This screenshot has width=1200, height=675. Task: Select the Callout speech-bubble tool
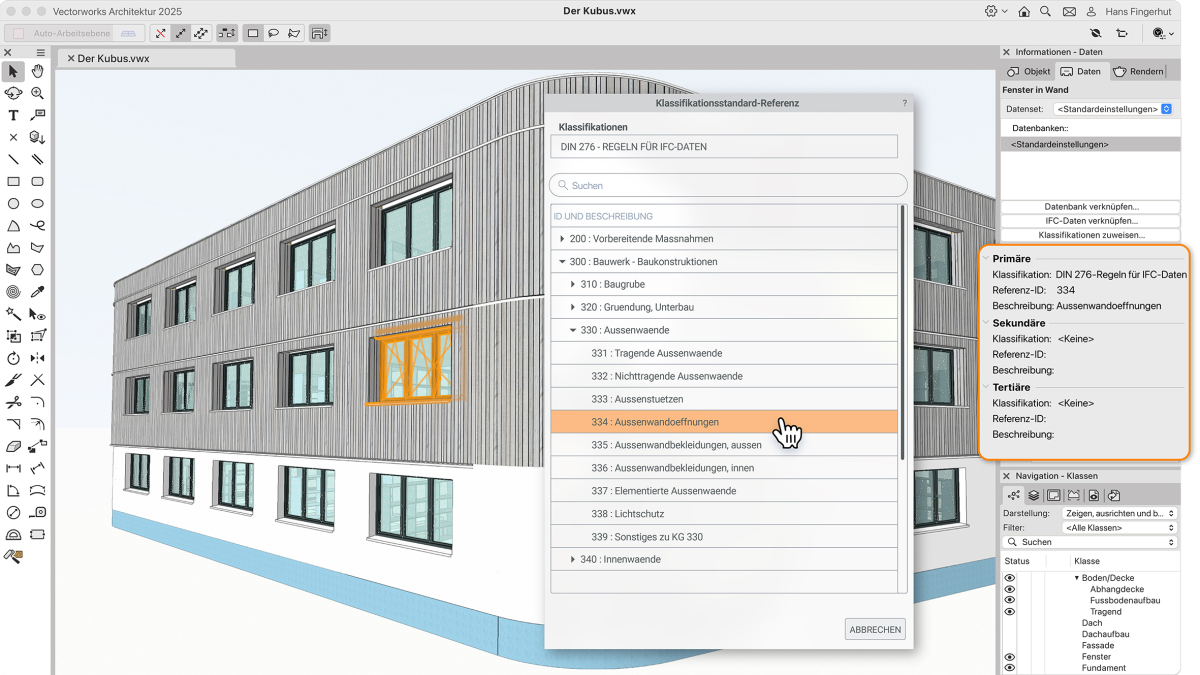coord(37,116)
